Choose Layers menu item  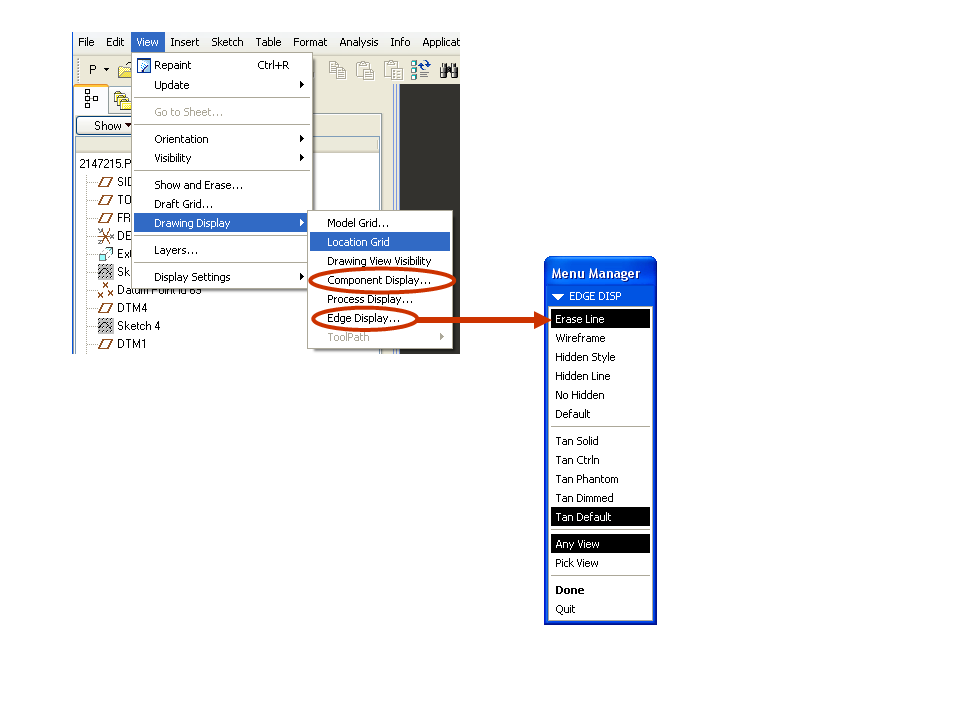click(223, 250)
